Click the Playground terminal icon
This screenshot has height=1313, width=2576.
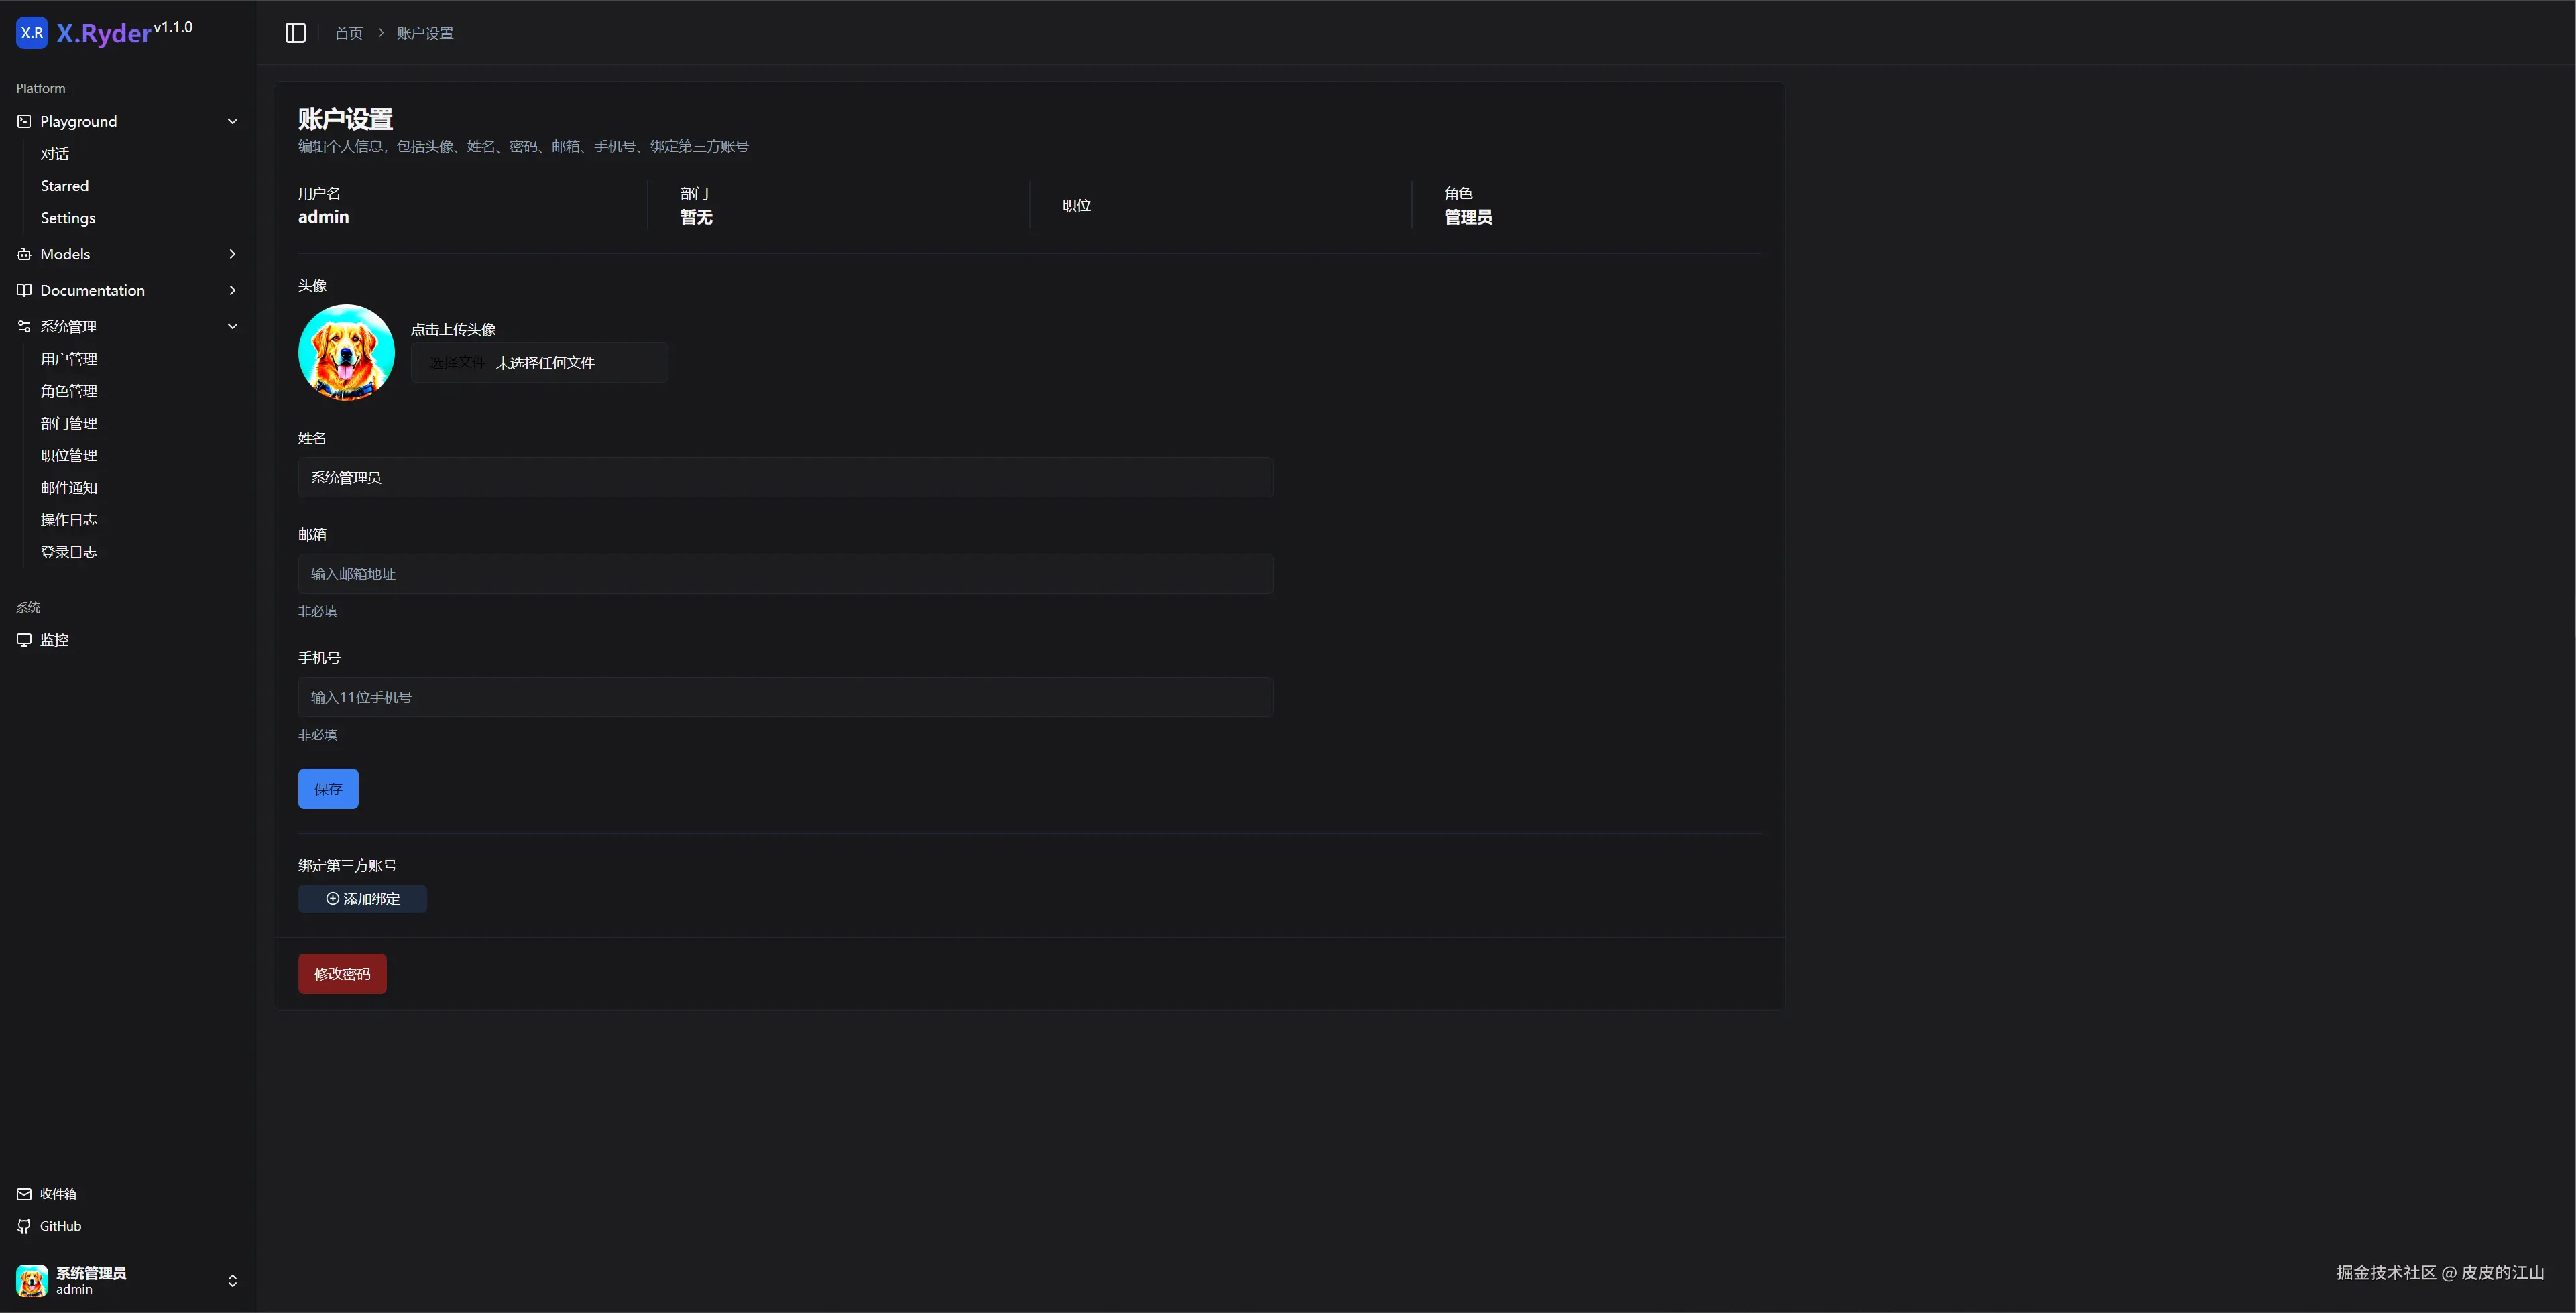[x=24, y=121]
